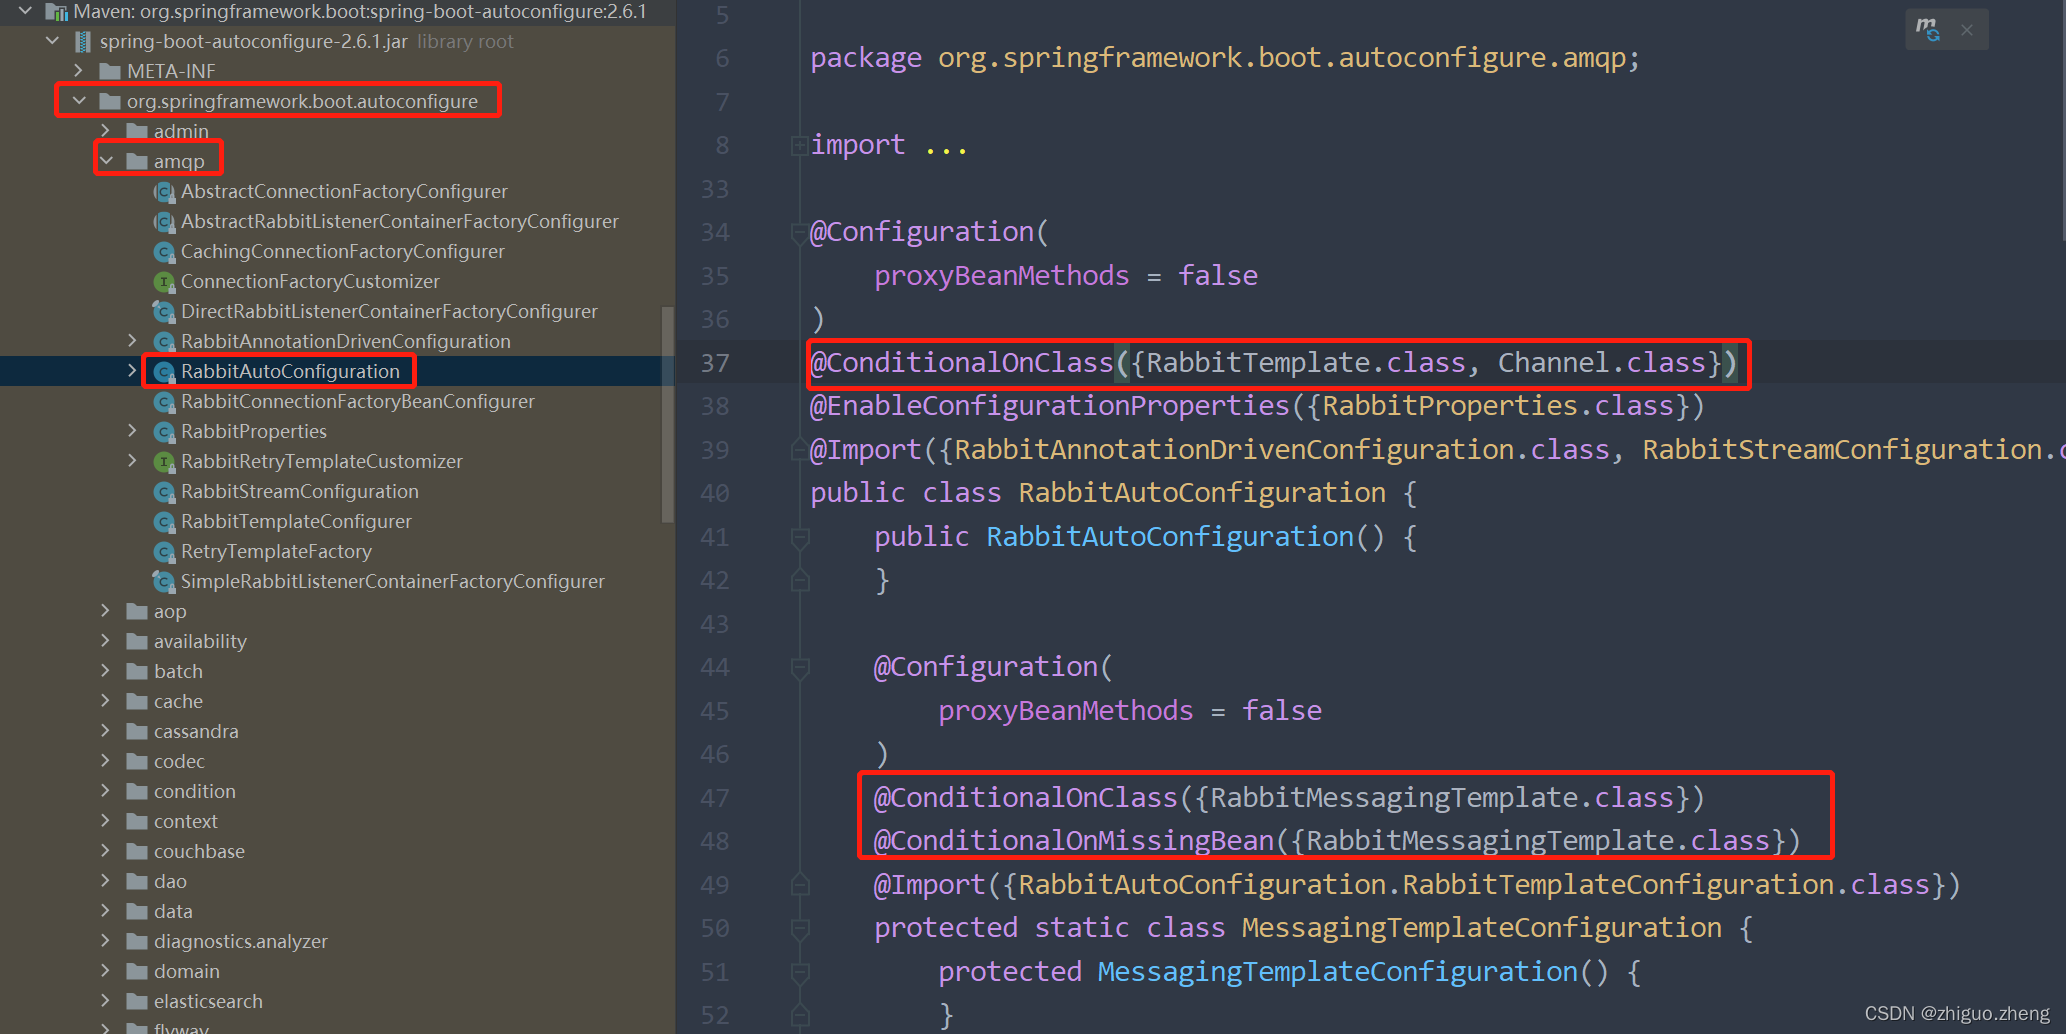The image size is (2066, 1034).
Task: Click line number 37 in the gutter
Action: [714, 363]
